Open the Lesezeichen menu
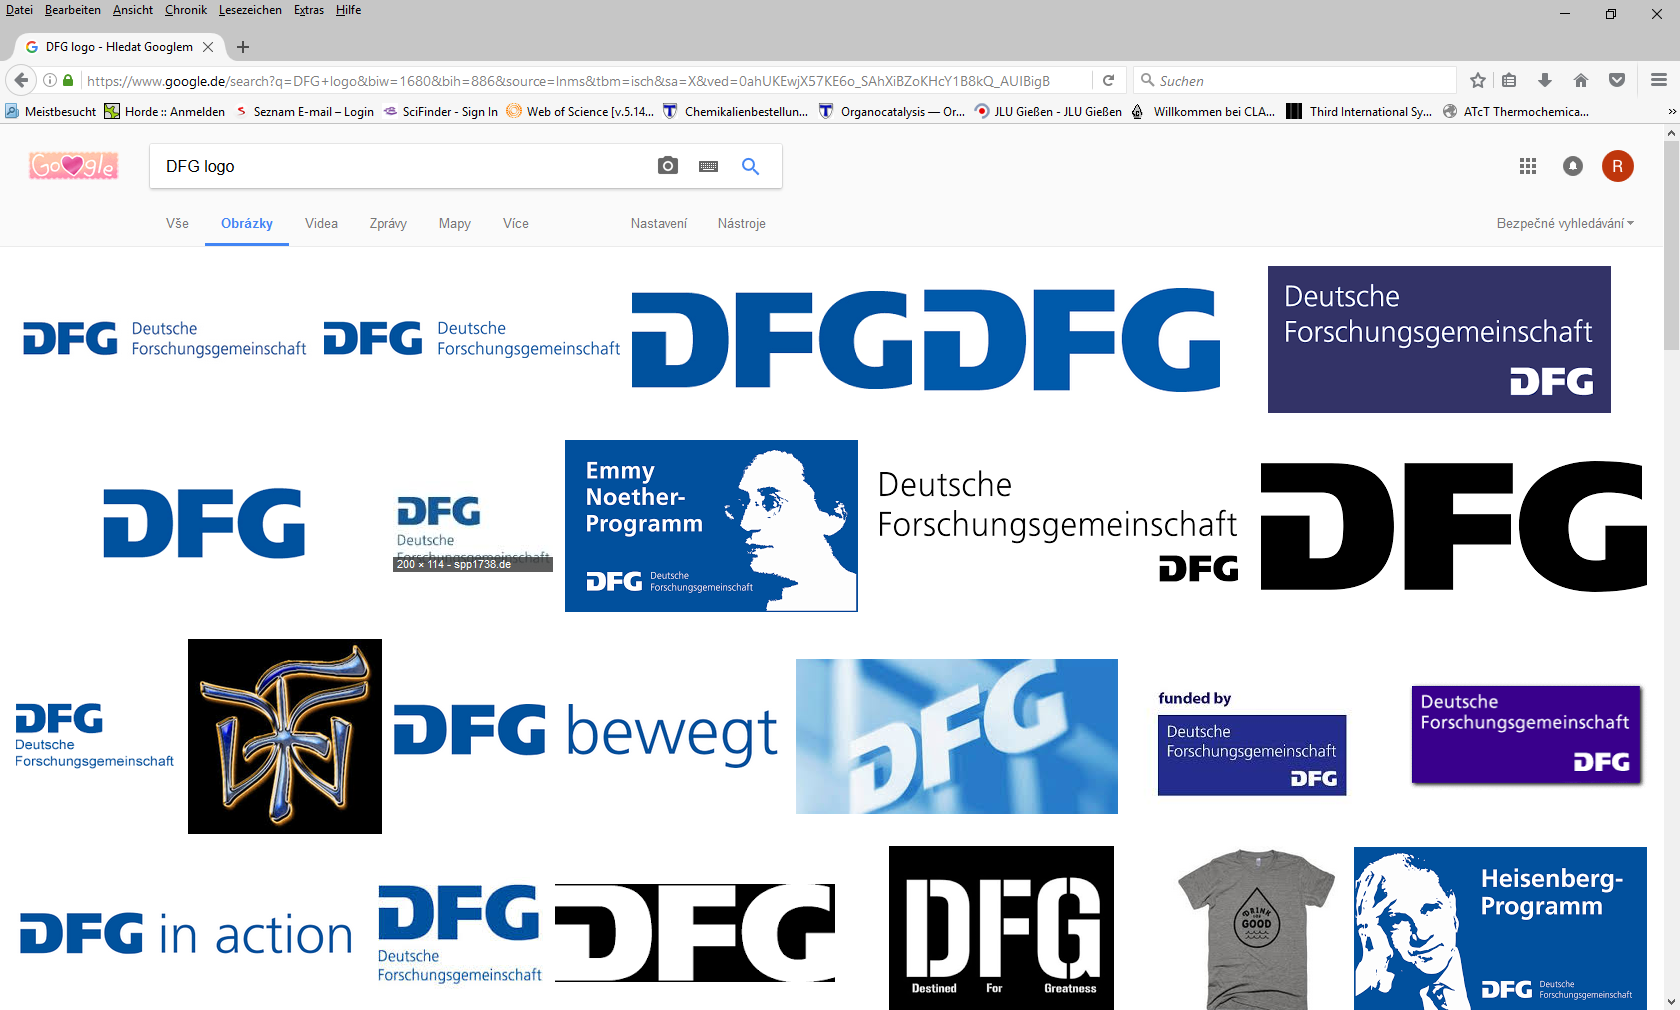This screenshot has height=1010, width=1680. click(250, 10)
